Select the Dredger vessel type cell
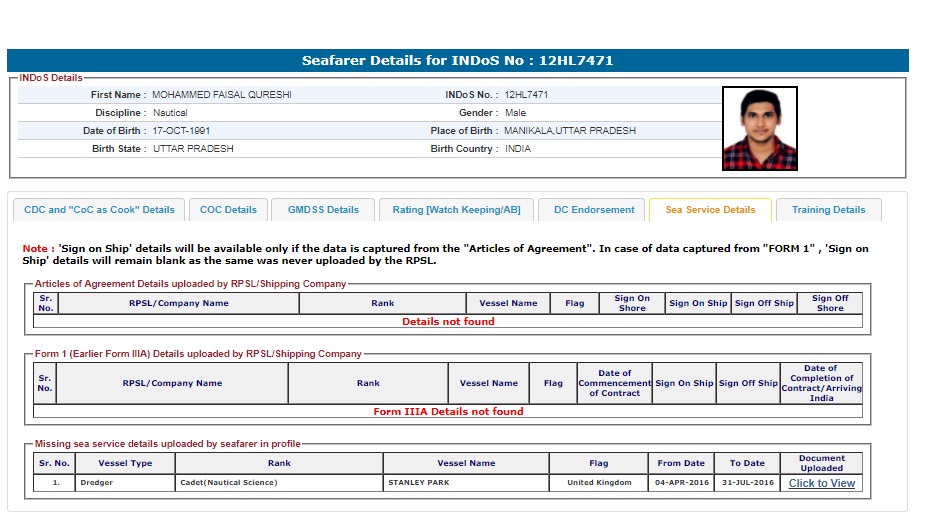The height and width of the screenshot is (520, 926). (125, 483)
